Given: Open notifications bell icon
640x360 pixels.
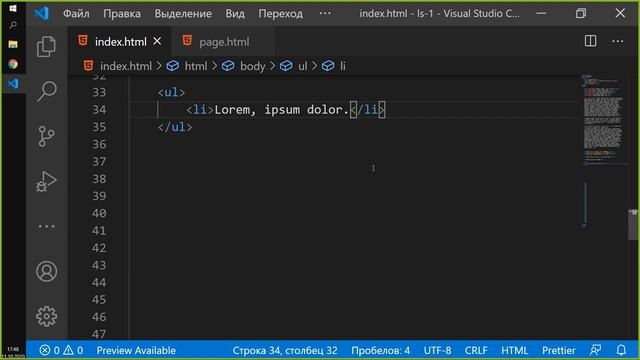Looking at the screenshot, I should [x=621, y=350].
